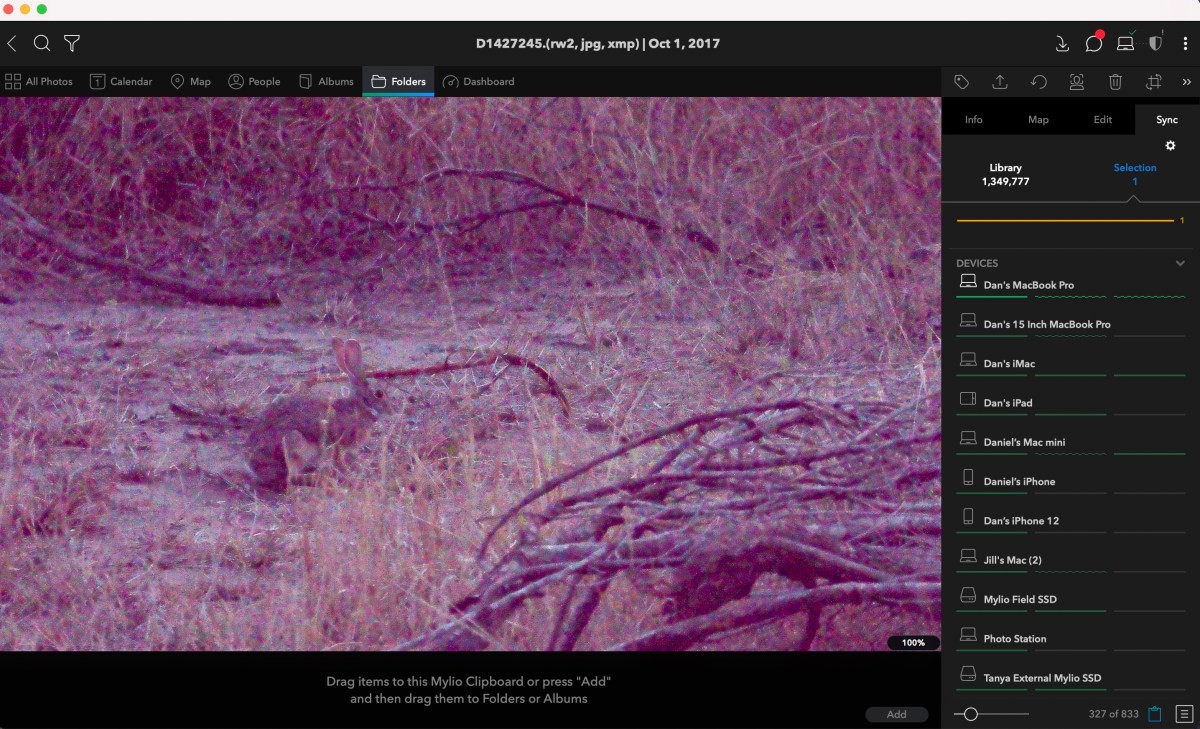The height and width of the screenshot is (729, 1200).
Task: Switch to All Photos view
Action: click(x=39, y=82)
